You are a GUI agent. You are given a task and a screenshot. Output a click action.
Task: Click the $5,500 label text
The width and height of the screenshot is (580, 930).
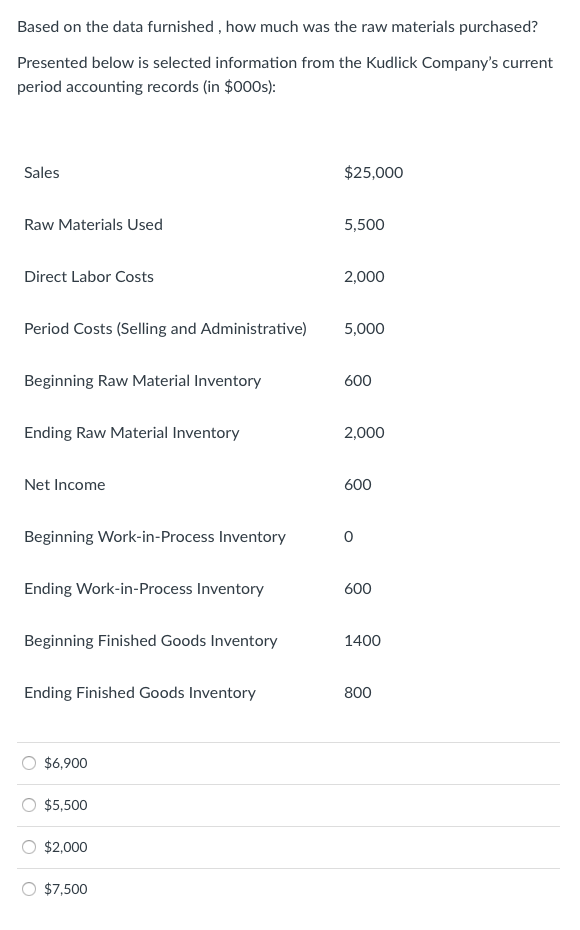pyautogui.click(x=65, y=805)
